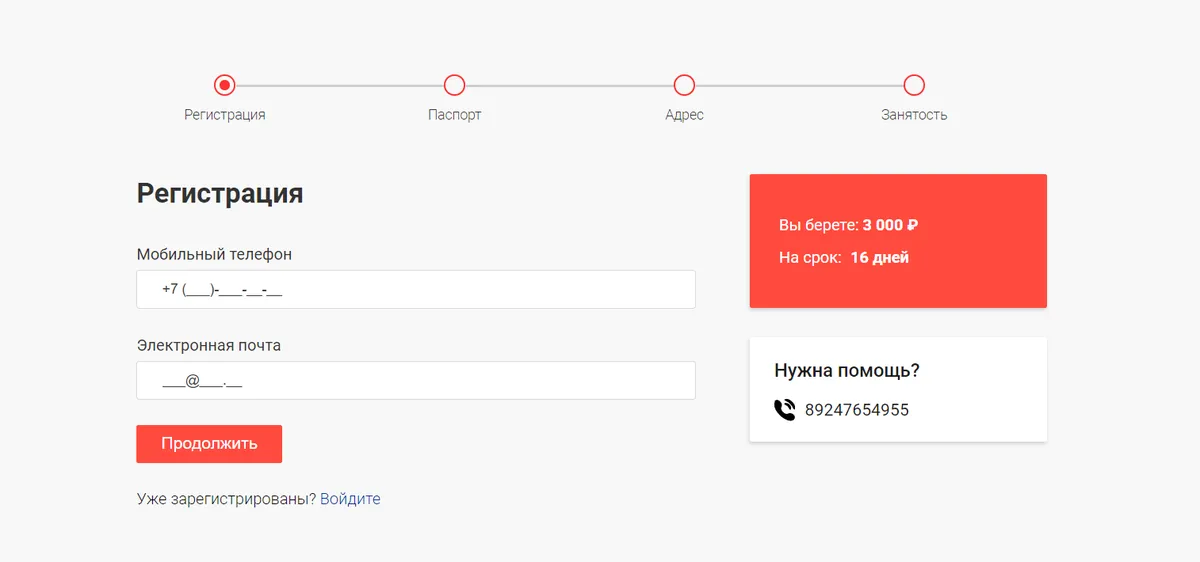Select the Регистрация step circle

point(225,85)
